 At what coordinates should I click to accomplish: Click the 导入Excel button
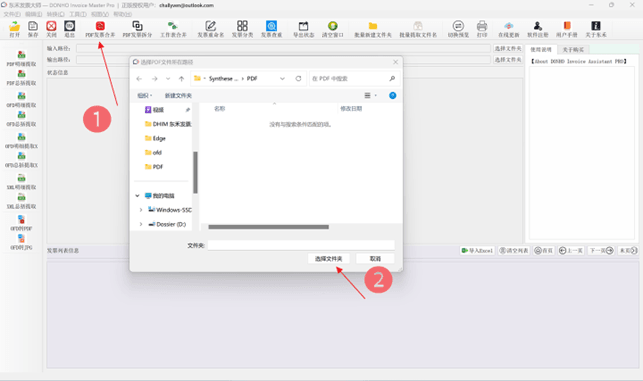coord(477,250)
